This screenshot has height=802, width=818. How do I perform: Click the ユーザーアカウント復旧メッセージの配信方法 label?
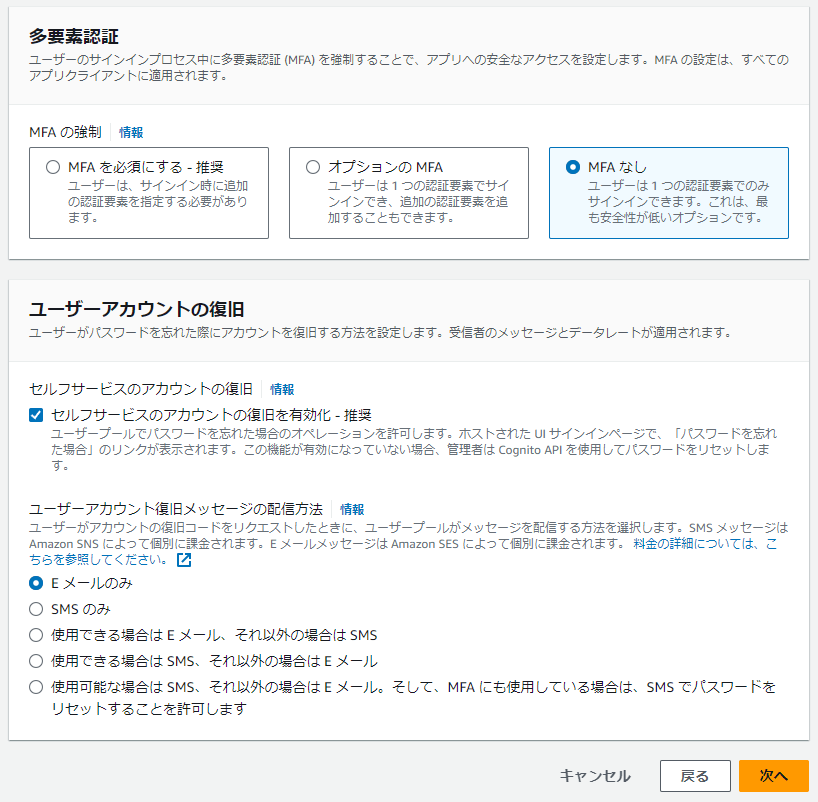coord(176,509)
